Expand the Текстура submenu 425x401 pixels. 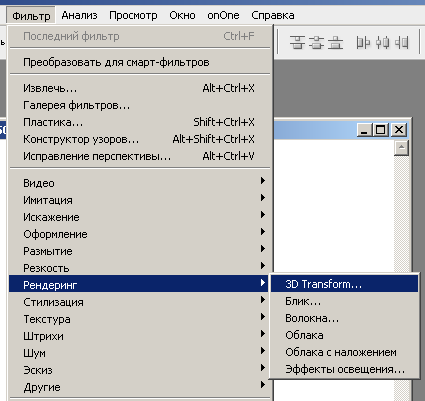[140, 319]
